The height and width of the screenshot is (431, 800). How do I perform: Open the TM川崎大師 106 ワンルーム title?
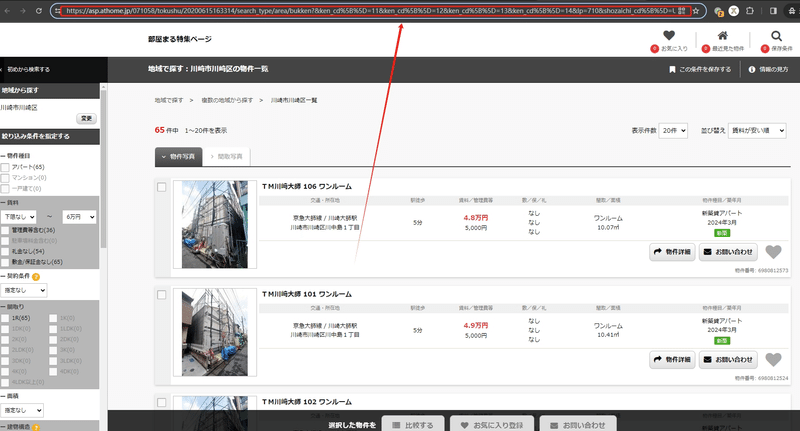[307, 187]
